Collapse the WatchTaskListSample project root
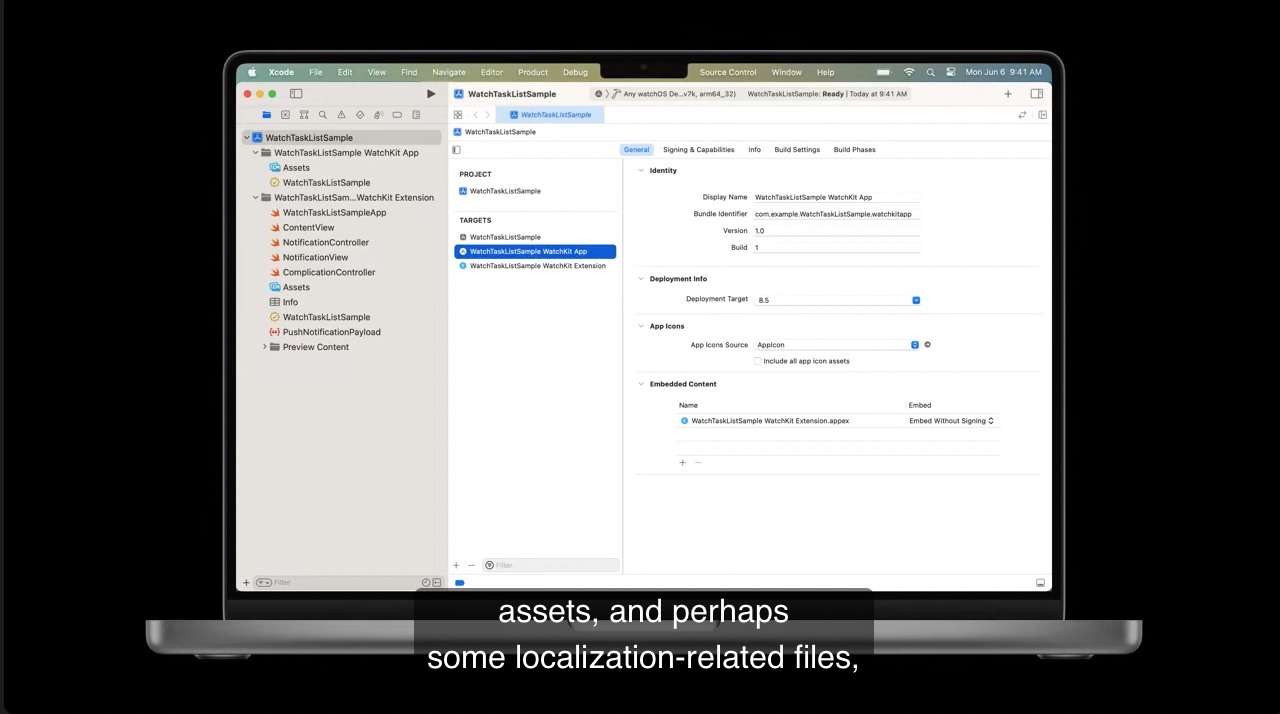The width and height of the screenshot is (1280, 714). tap(246, 138)
